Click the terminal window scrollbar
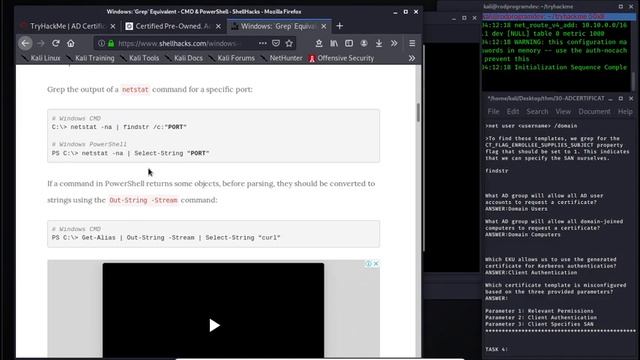This screenshot has height=360, width=640. tap(633, 81)
